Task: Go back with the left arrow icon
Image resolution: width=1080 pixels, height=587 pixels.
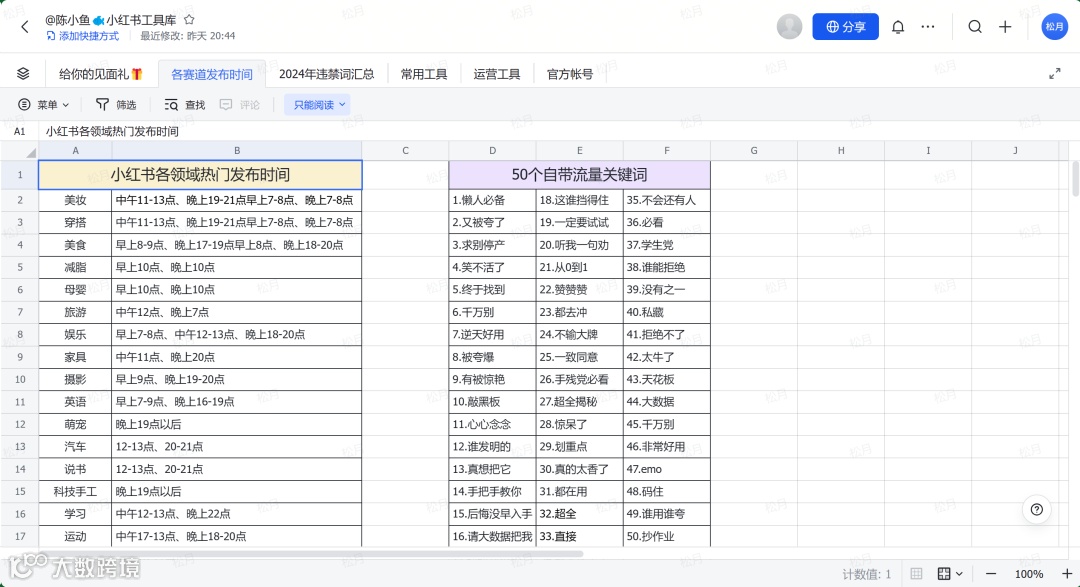Action: (x=25, y=27)
